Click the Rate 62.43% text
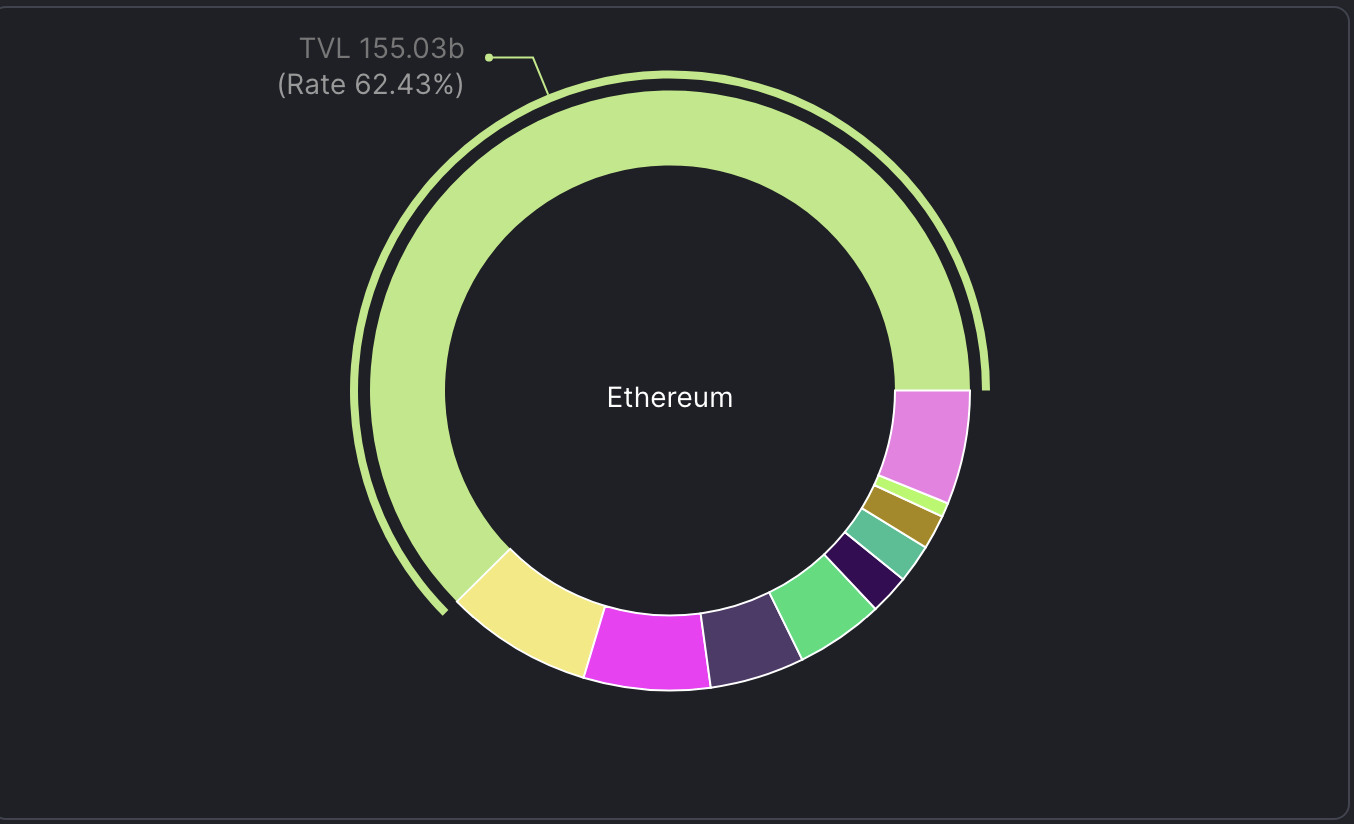Screen dimensions: 1354x824 point(370,85)
